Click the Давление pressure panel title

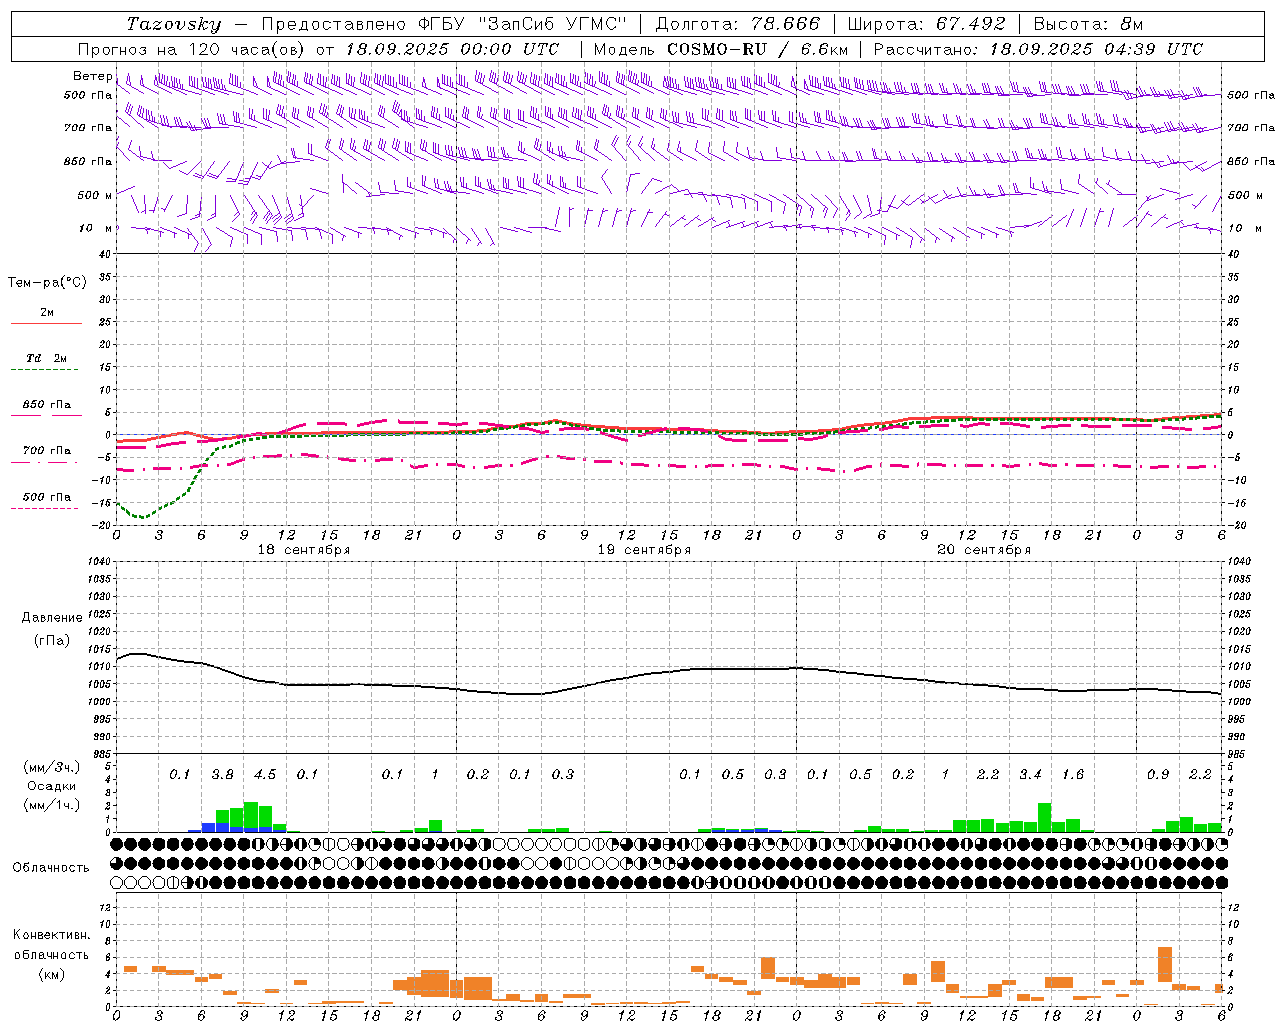(x=52, y=618)
